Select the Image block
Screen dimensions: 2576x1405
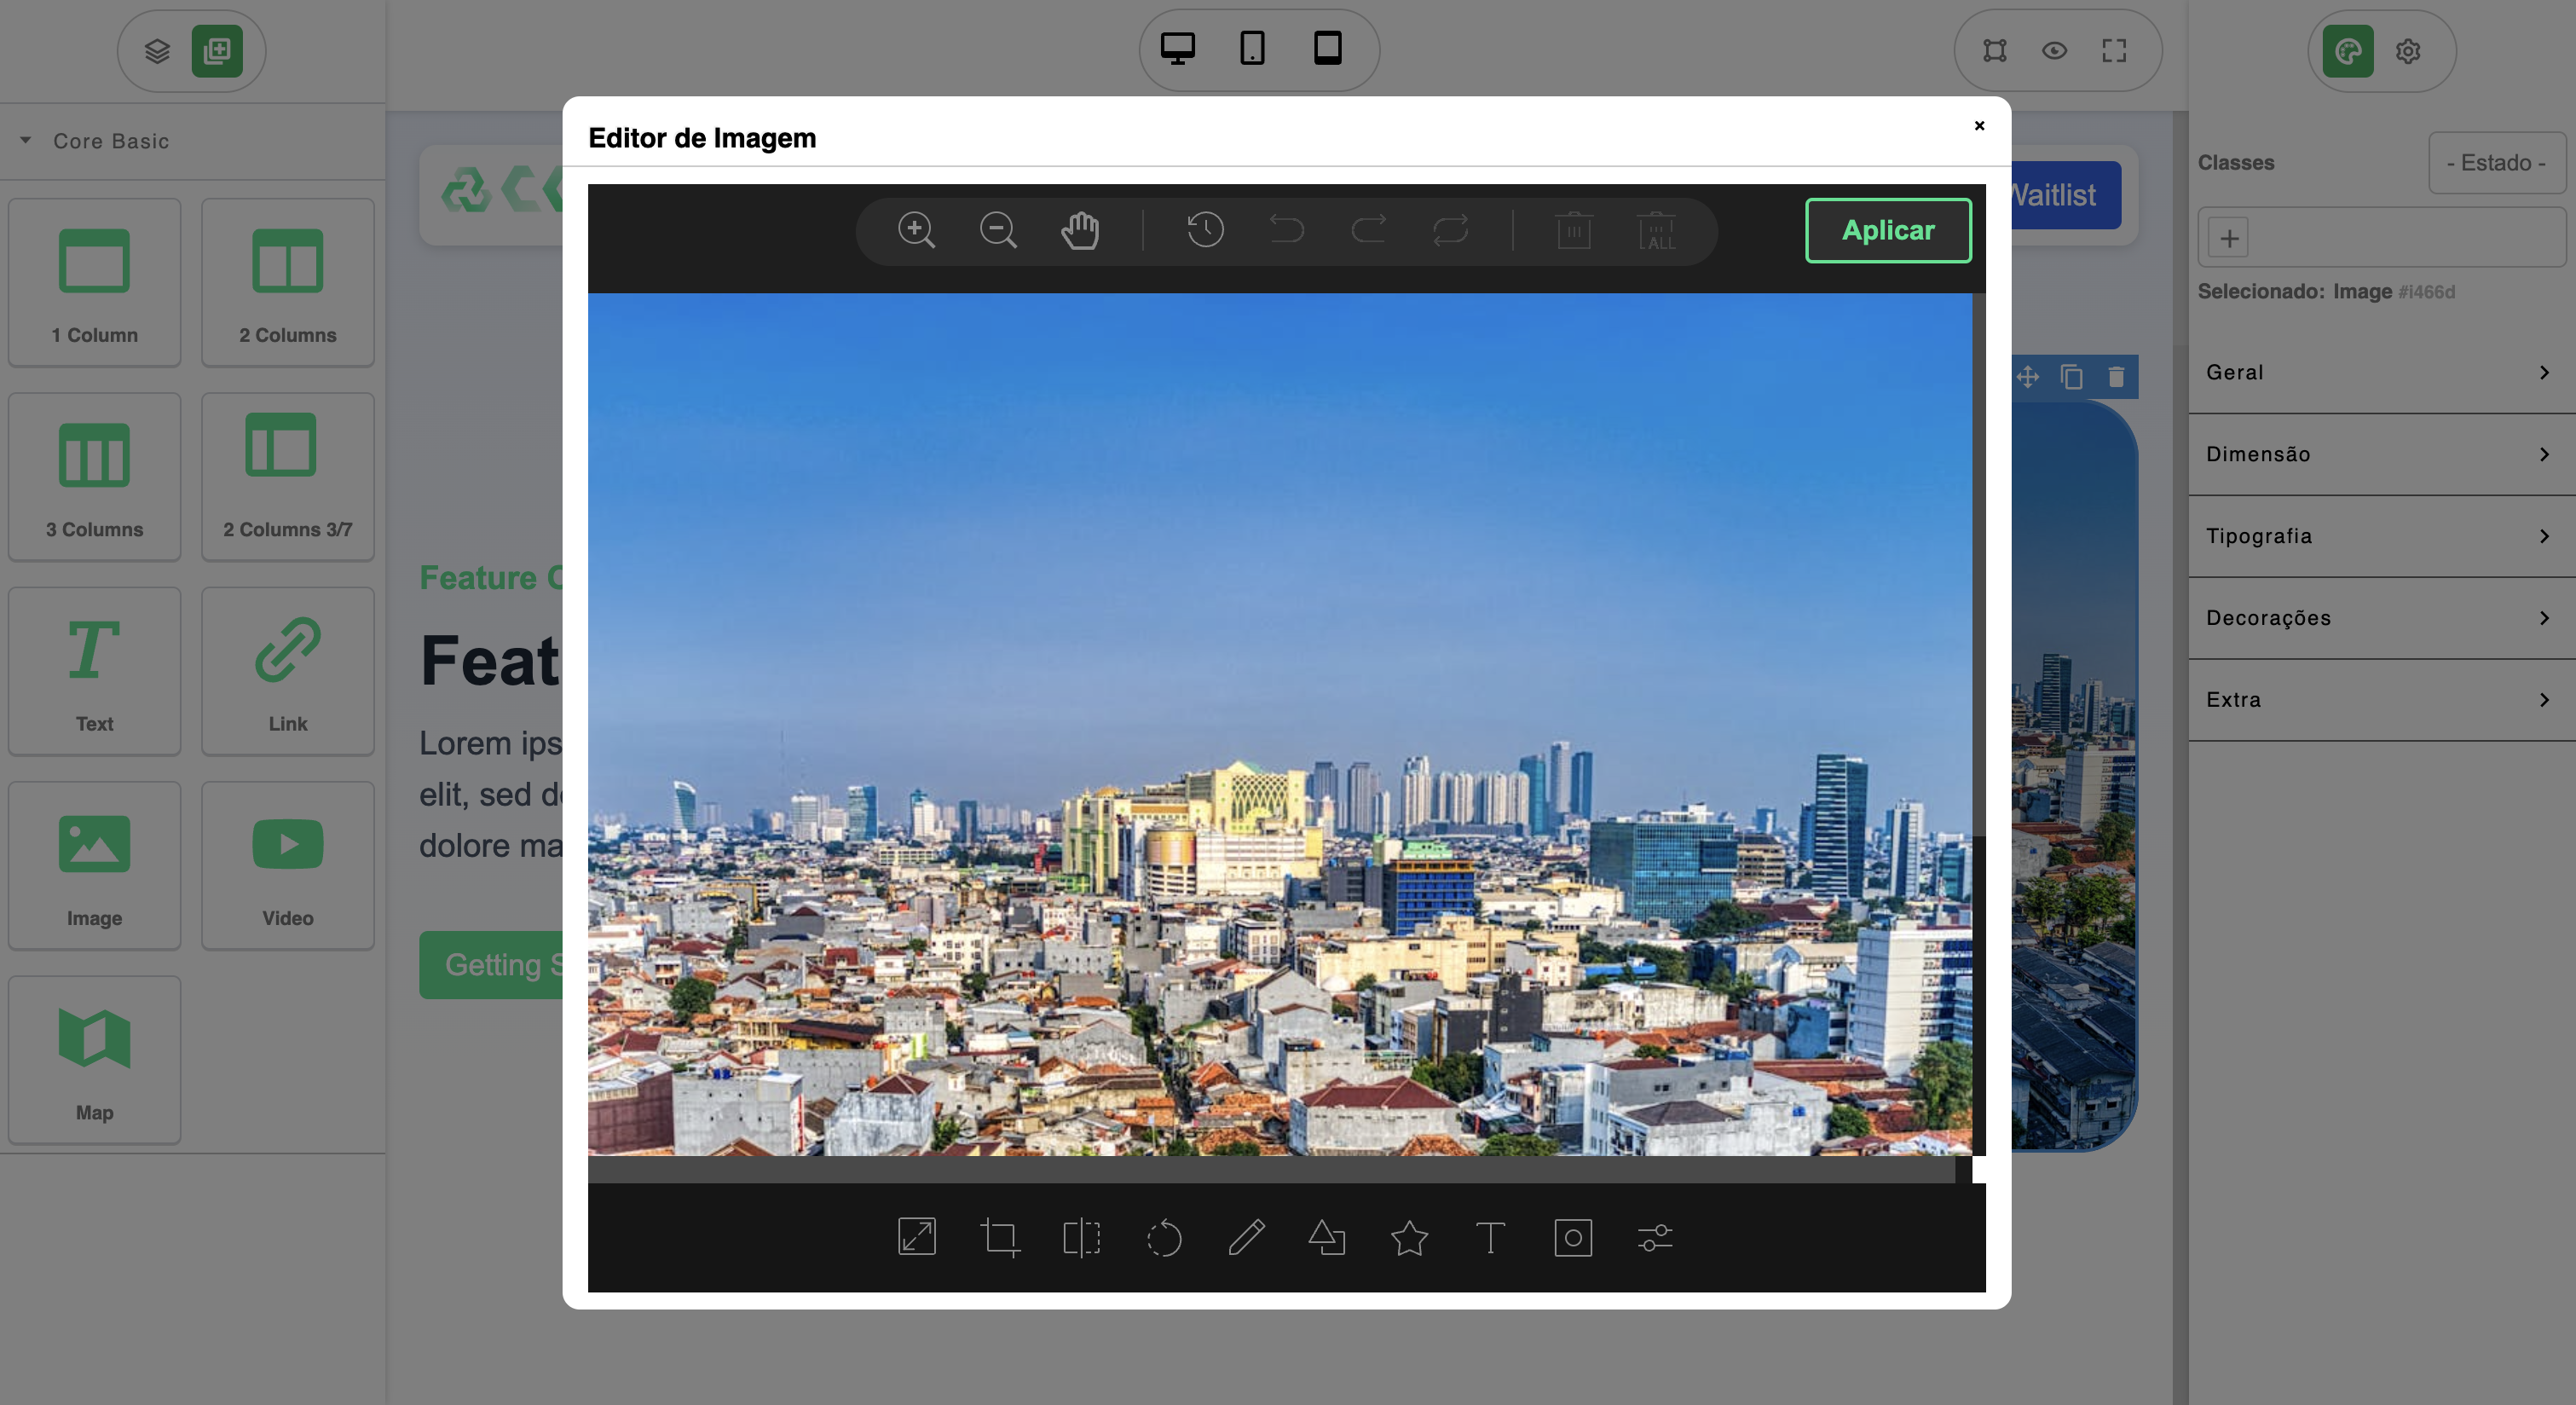point(95,865)
